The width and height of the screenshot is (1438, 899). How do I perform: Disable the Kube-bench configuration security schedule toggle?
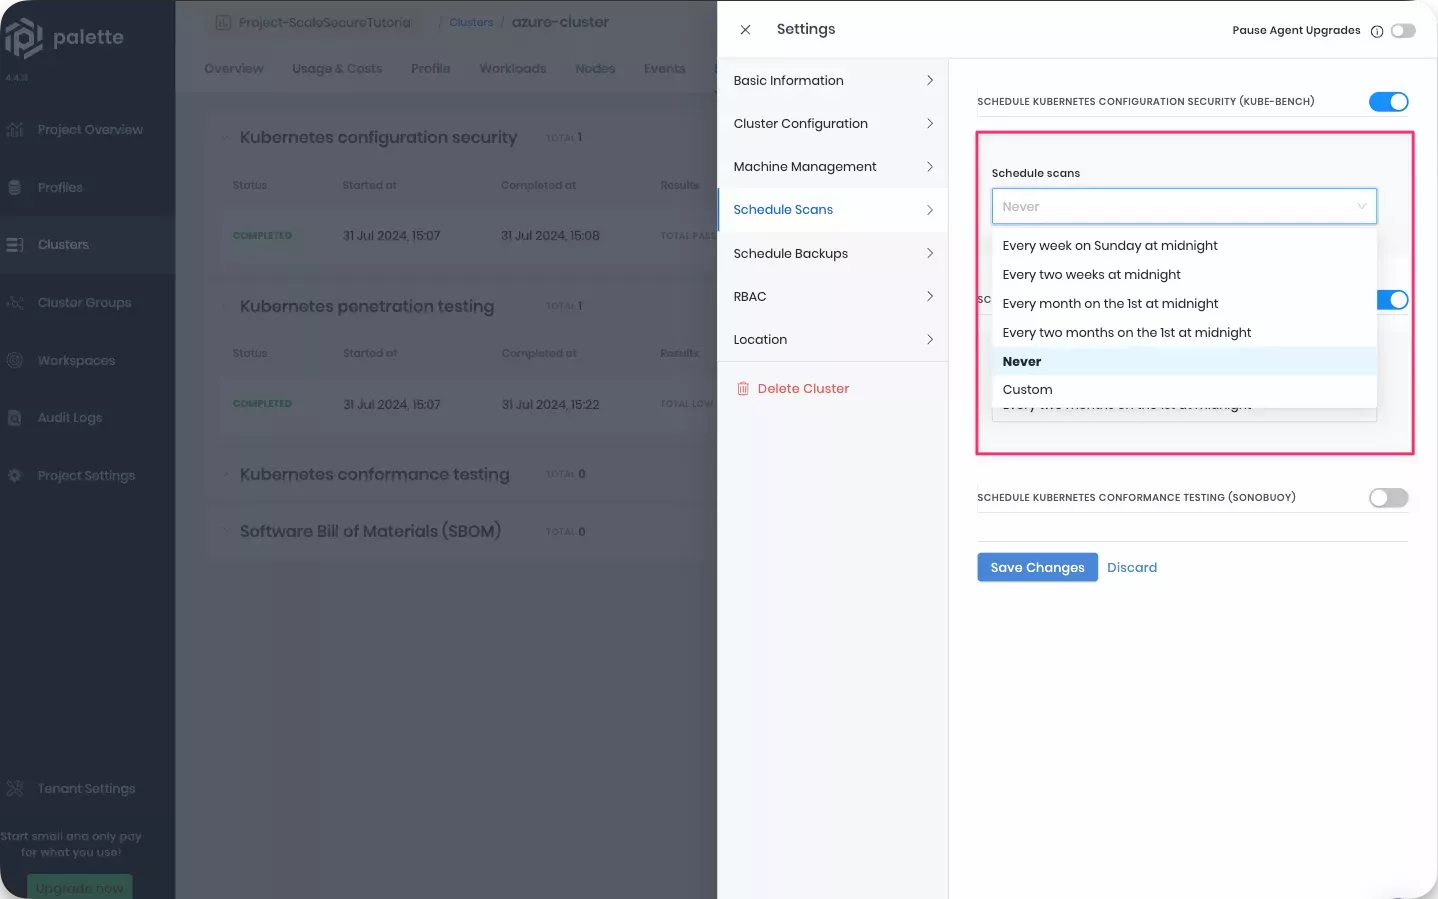(1388, 102)
